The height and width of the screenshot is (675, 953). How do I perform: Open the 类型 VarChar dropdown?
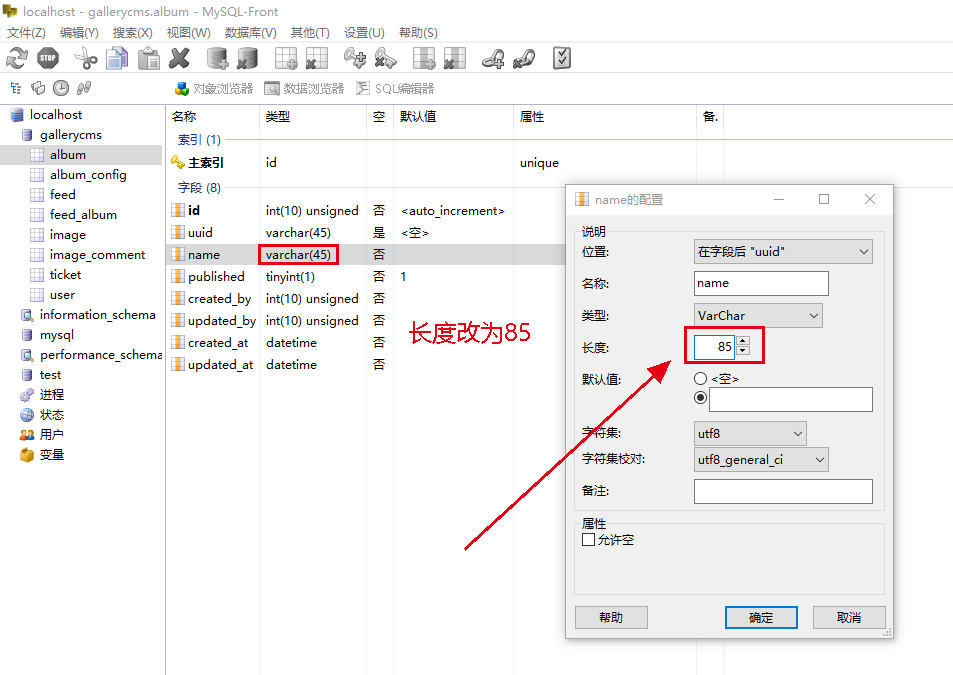click(x=757, y=316)
